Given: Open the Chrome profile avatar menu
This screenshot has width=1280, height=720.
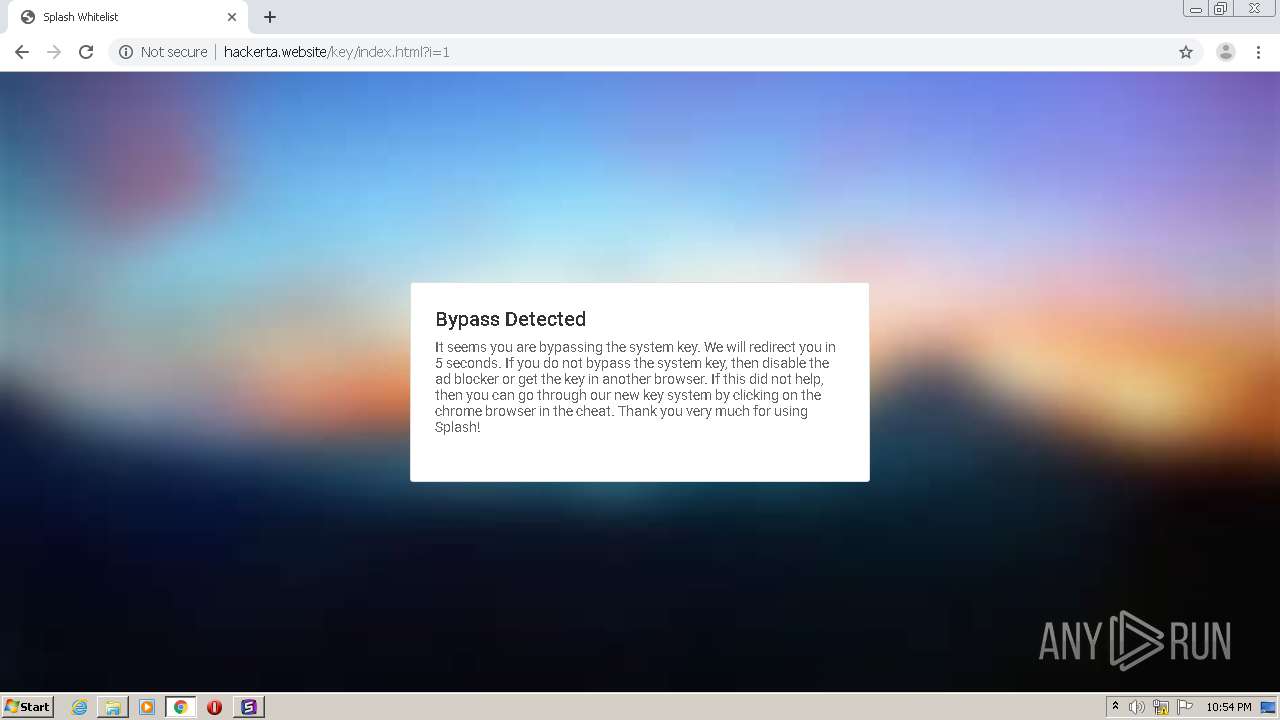Looking at the screenshot, I should (1226, 52).
